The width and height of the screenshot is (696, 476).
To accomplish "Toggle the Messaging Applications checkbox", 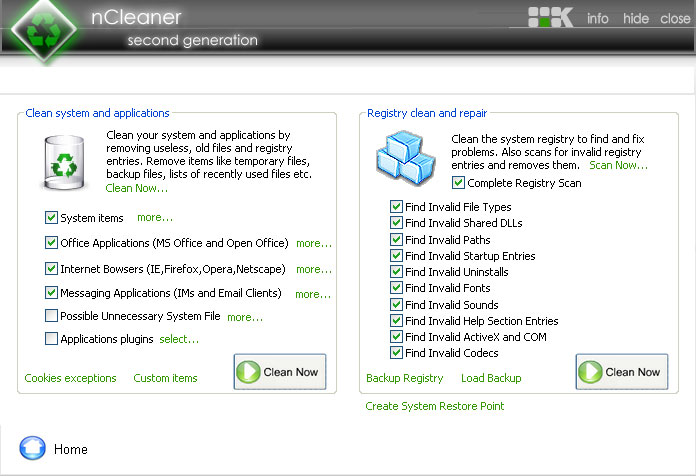I will point(51,292).
